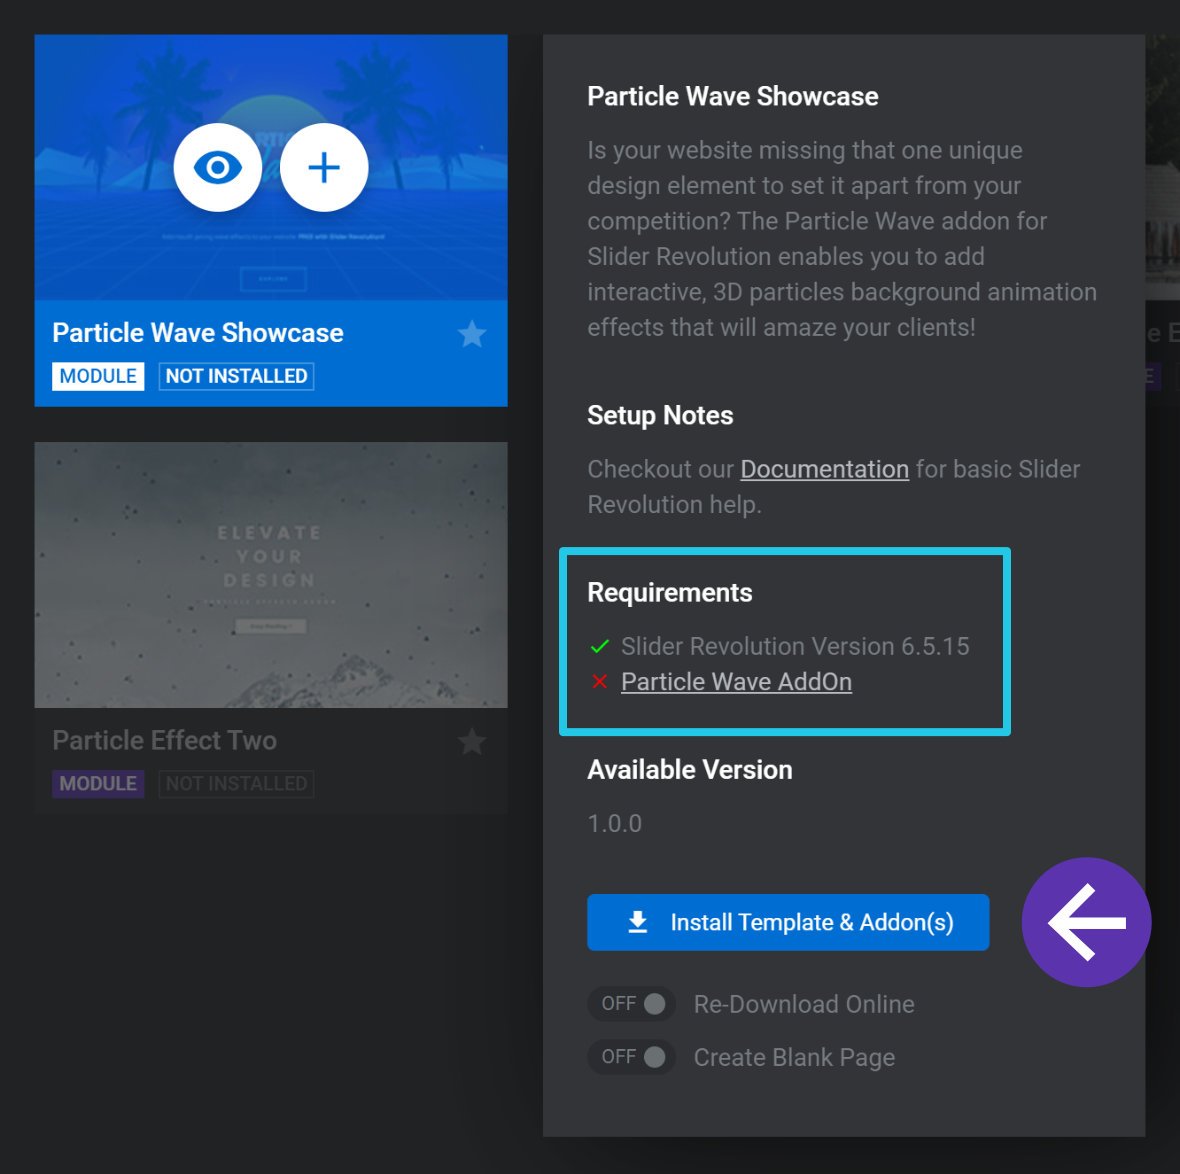Click MODULE badge on Particle Effect Two
The height and width of the screenshot is (1174, 1180).
98,784
